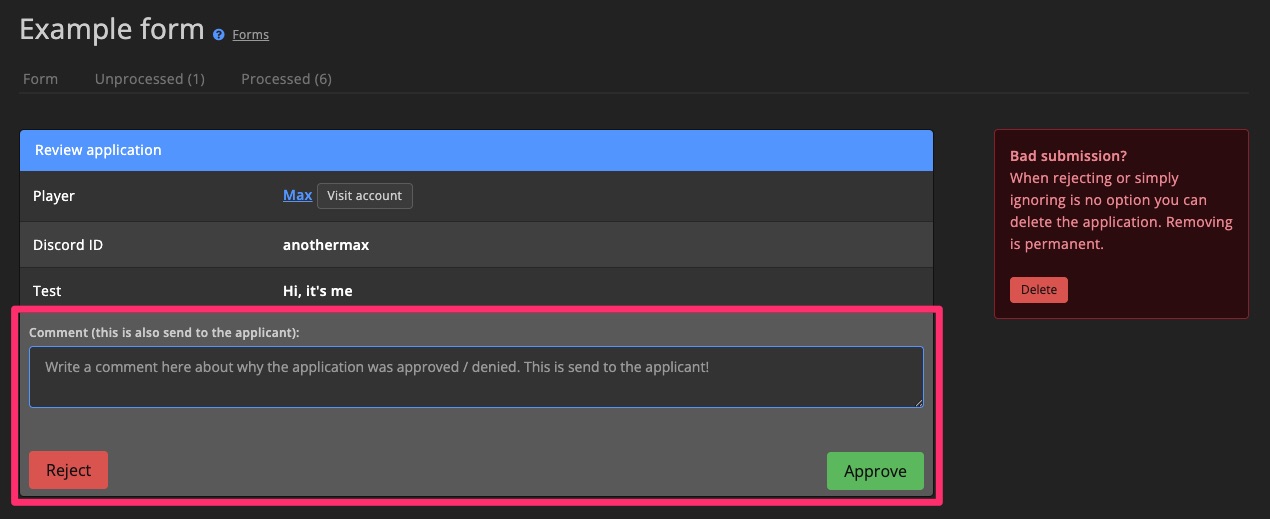Click the anothermax Discord ID value
The image size is (1270, 519).
pos(326,245)
